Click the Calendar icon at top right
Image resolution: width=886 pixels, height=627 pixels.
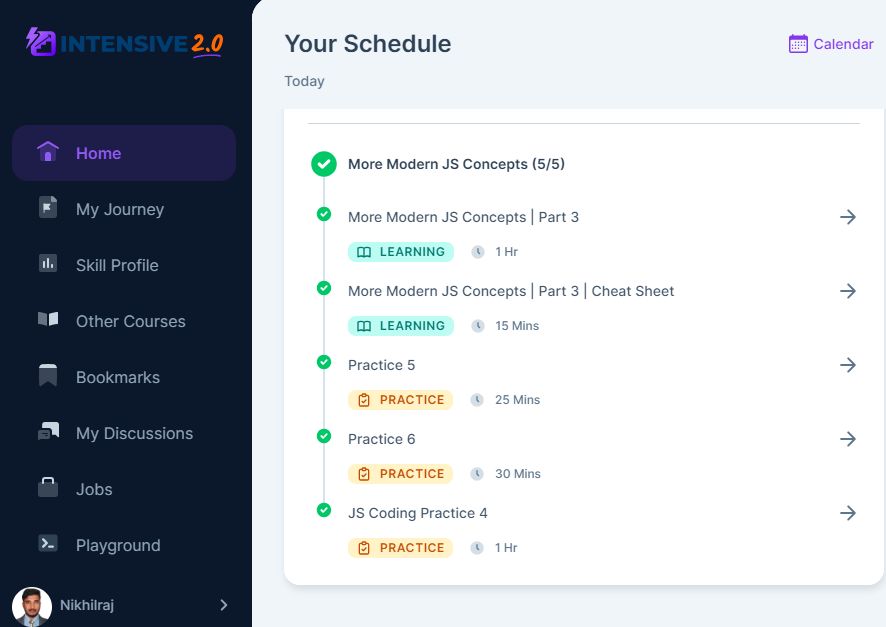[x=798, y=44]
